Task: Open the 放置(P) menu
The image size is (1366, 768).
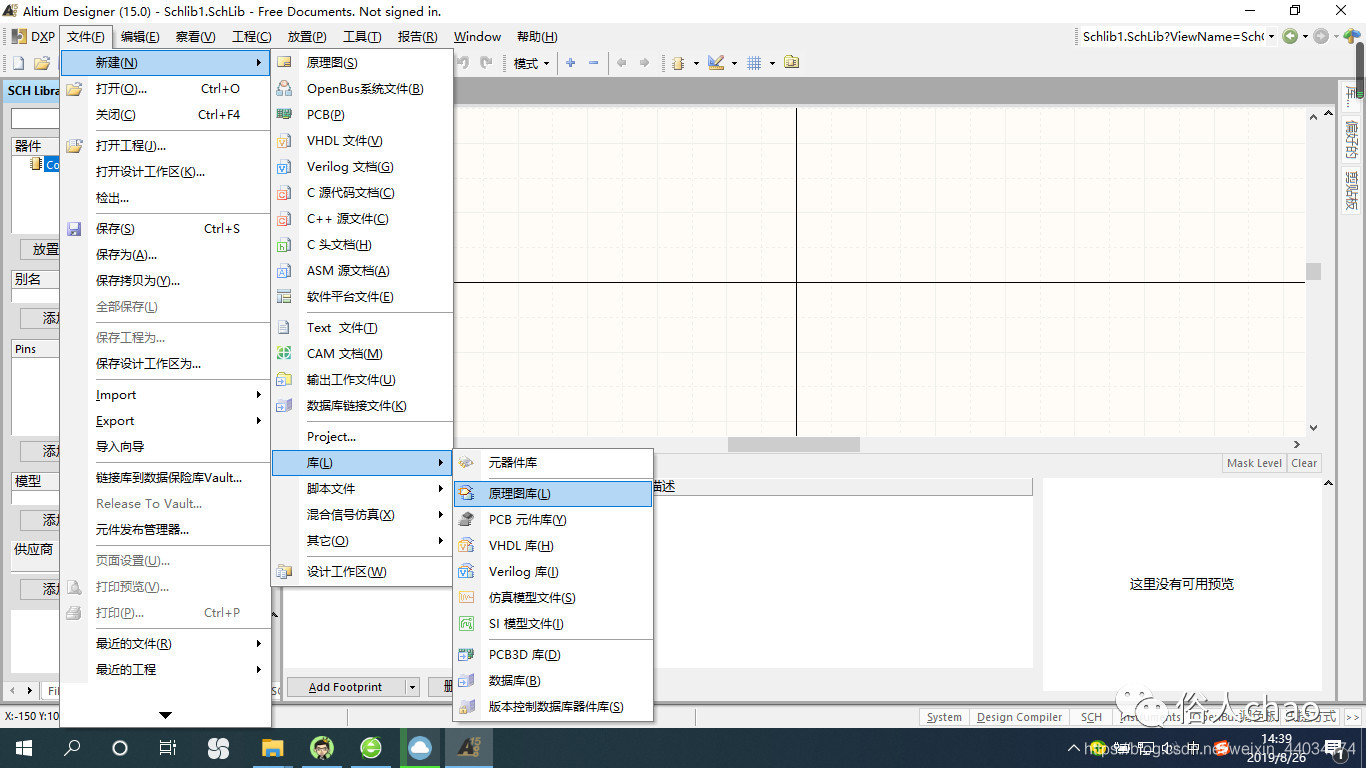Action: pyautogui.click(x=307, y=37)
